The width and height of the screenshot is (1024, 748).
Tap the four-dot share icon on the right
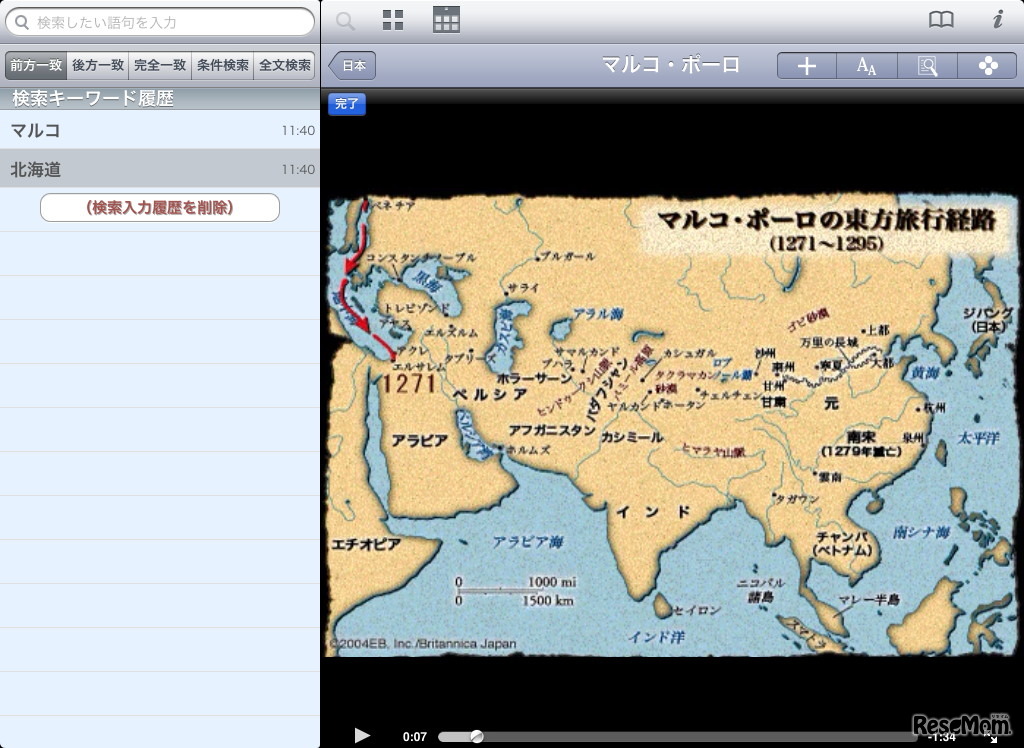click(988, 65)
